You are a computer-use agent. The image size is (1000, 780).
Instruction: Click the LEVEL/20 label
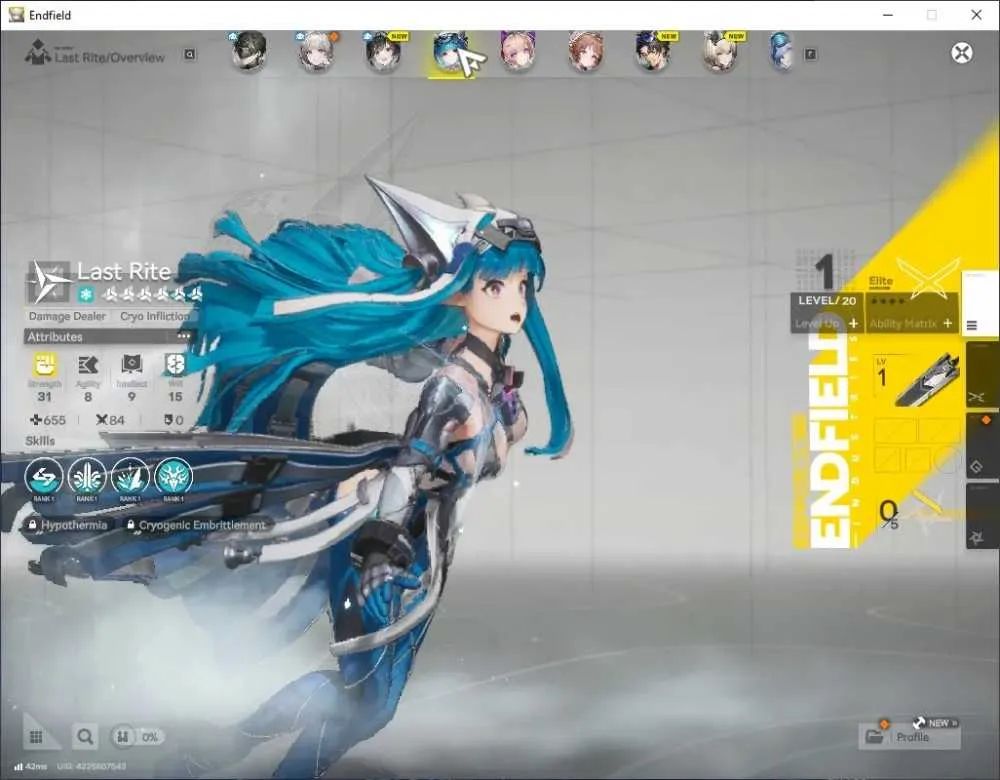click(827, 301)
